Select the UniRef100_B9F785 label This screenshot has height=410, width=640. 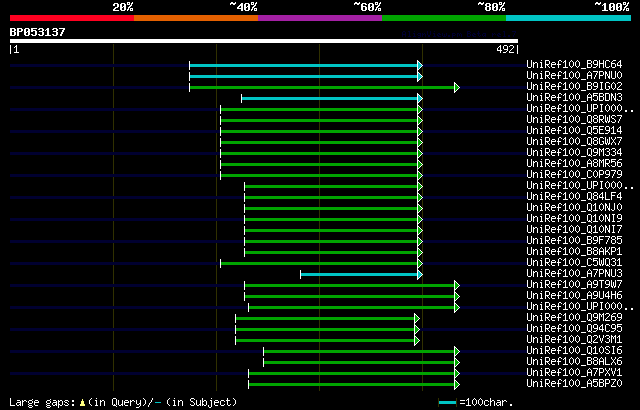point(574,241)
